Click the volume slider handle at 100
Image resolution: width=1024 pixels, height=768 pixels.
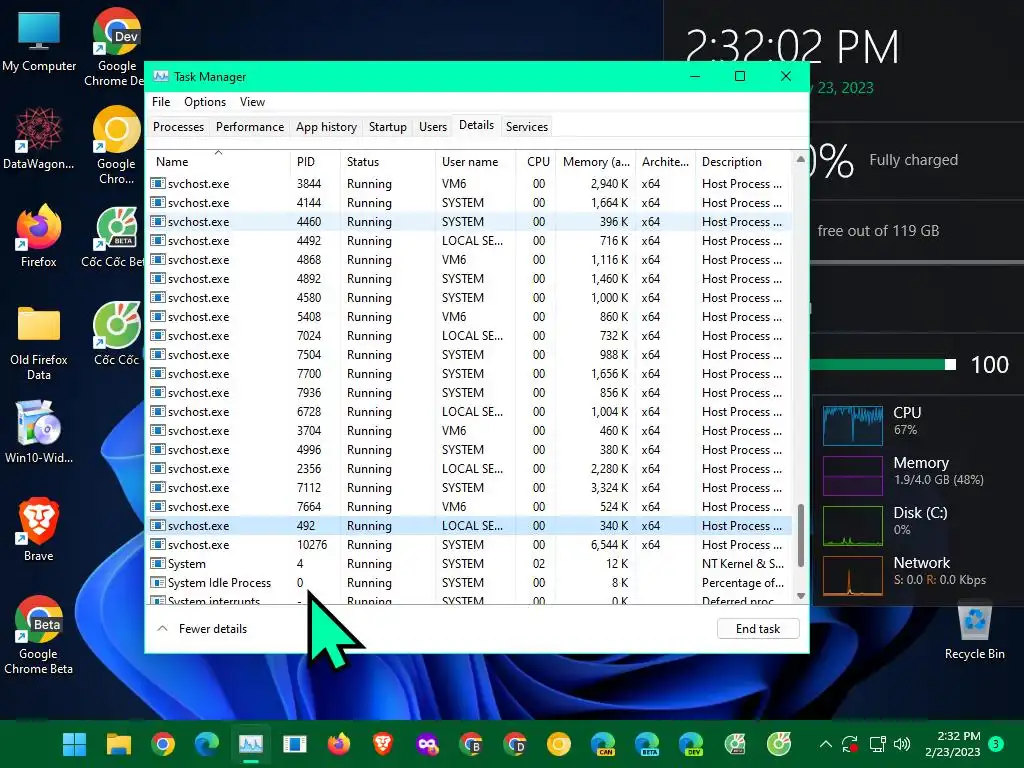coord(951,364)
